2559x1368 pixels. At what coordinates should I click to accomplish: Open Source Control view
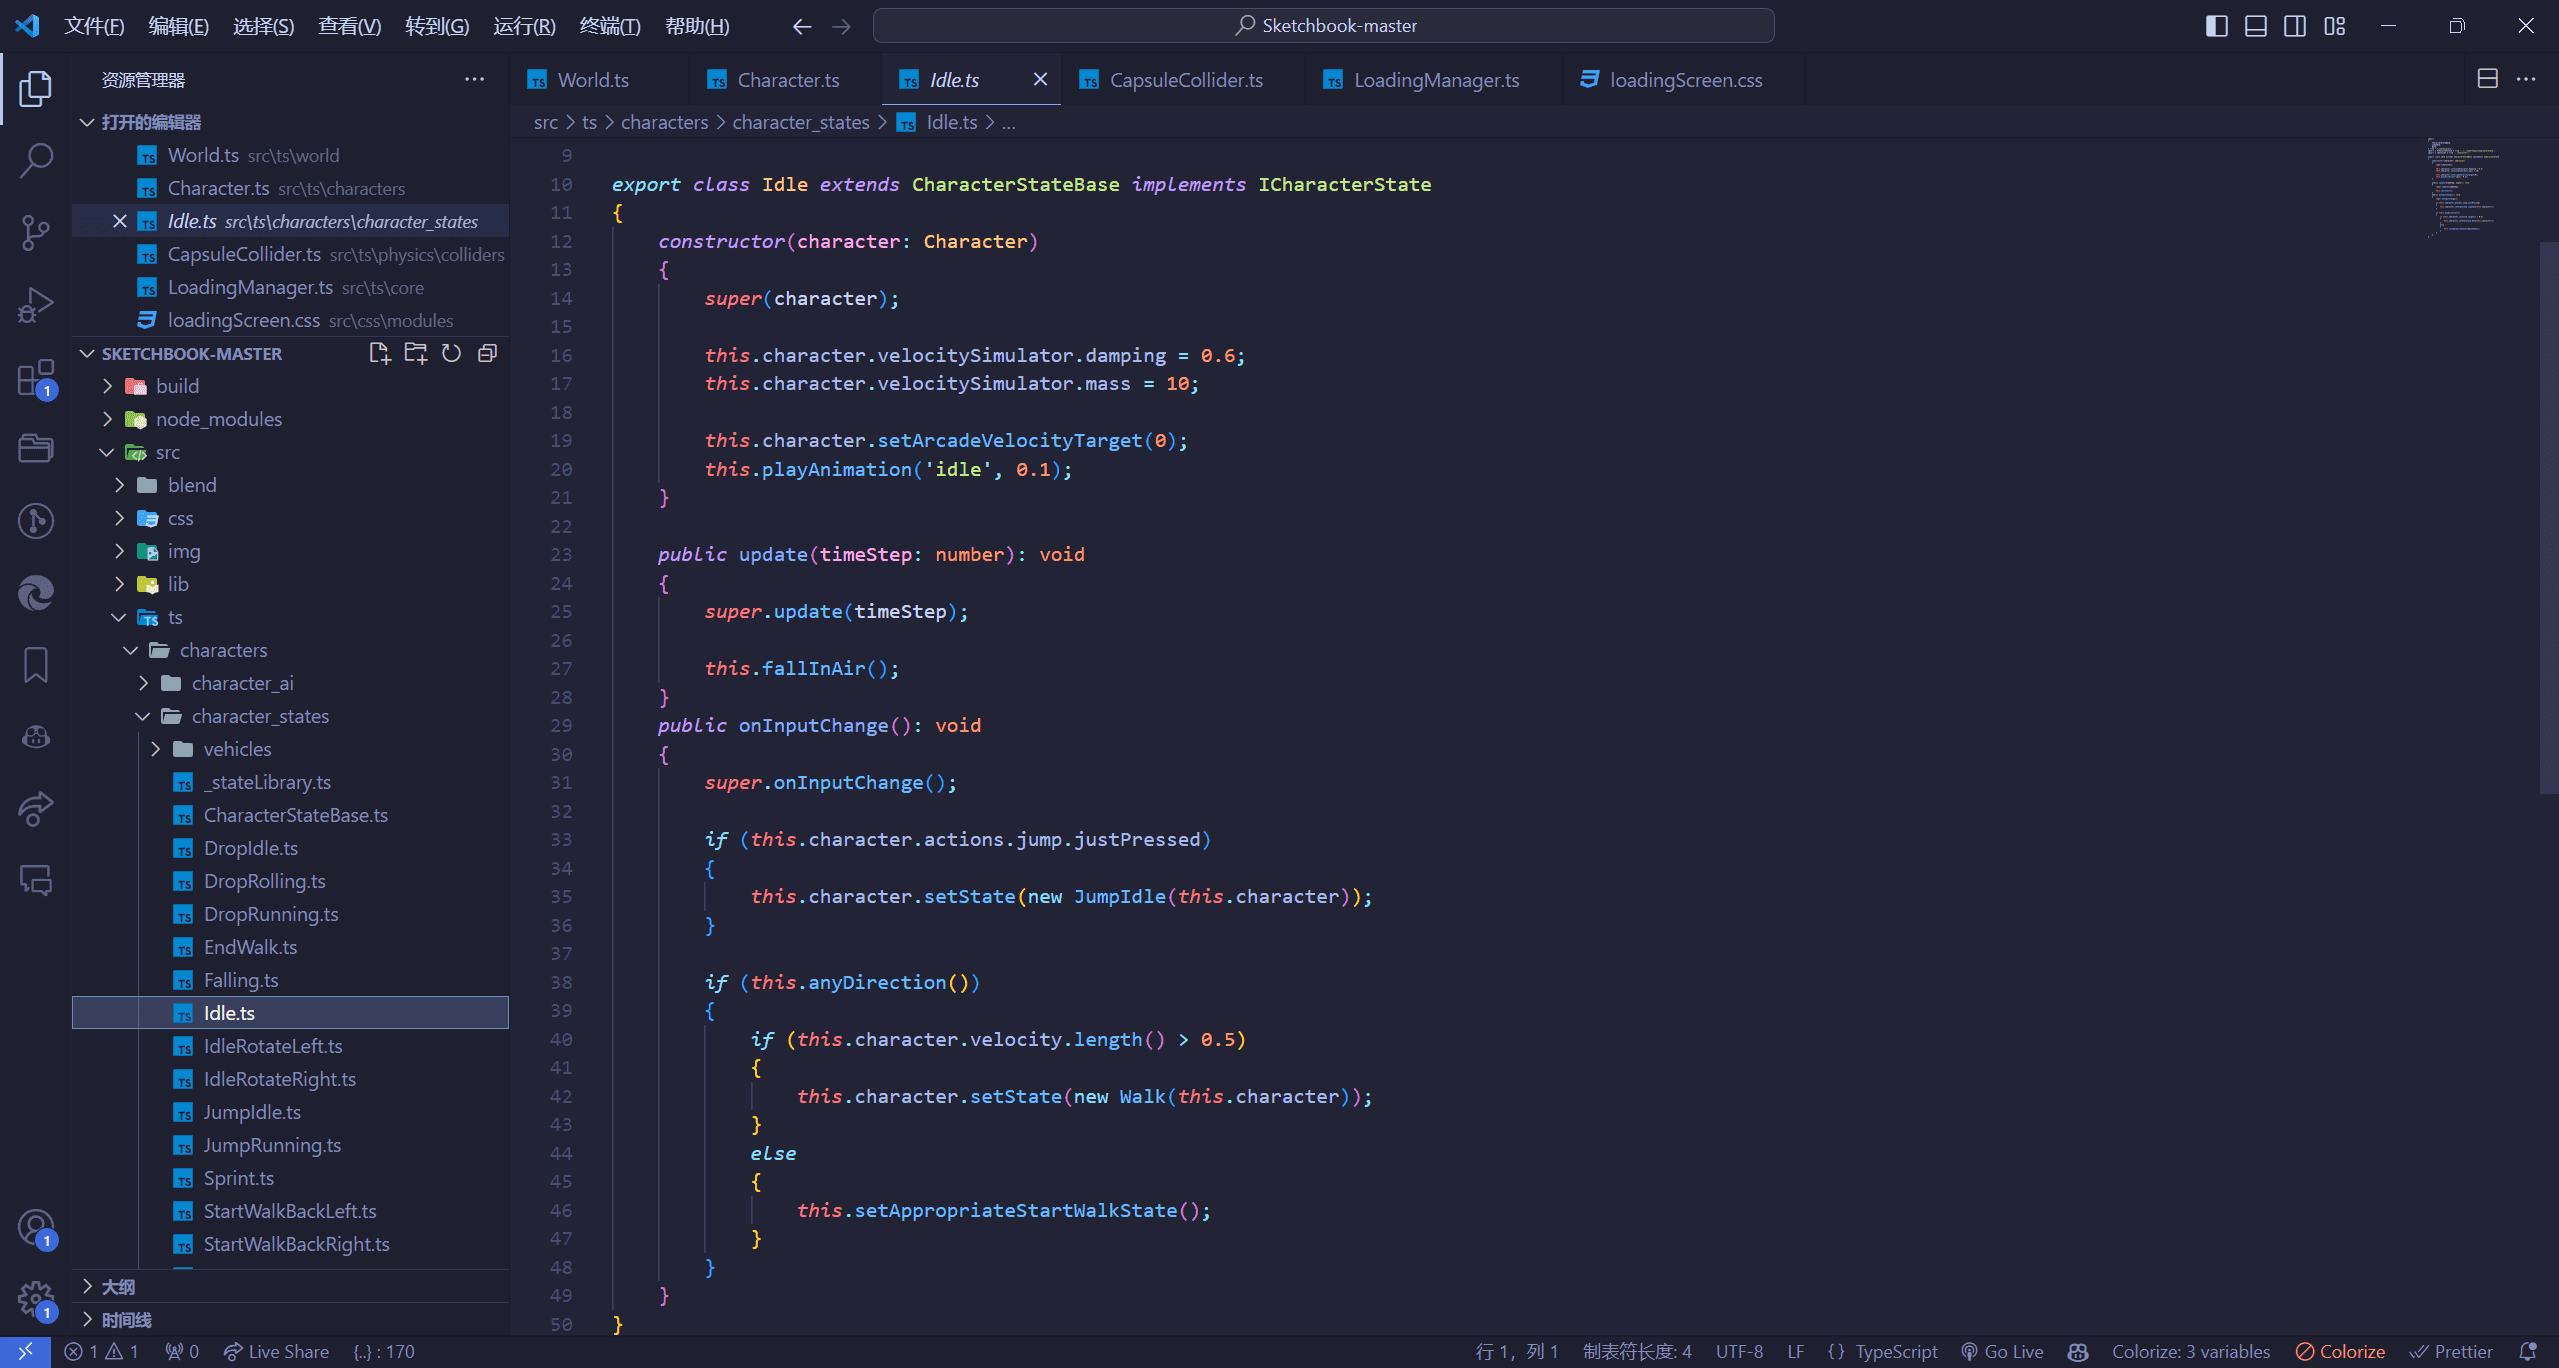pos(36,232)
